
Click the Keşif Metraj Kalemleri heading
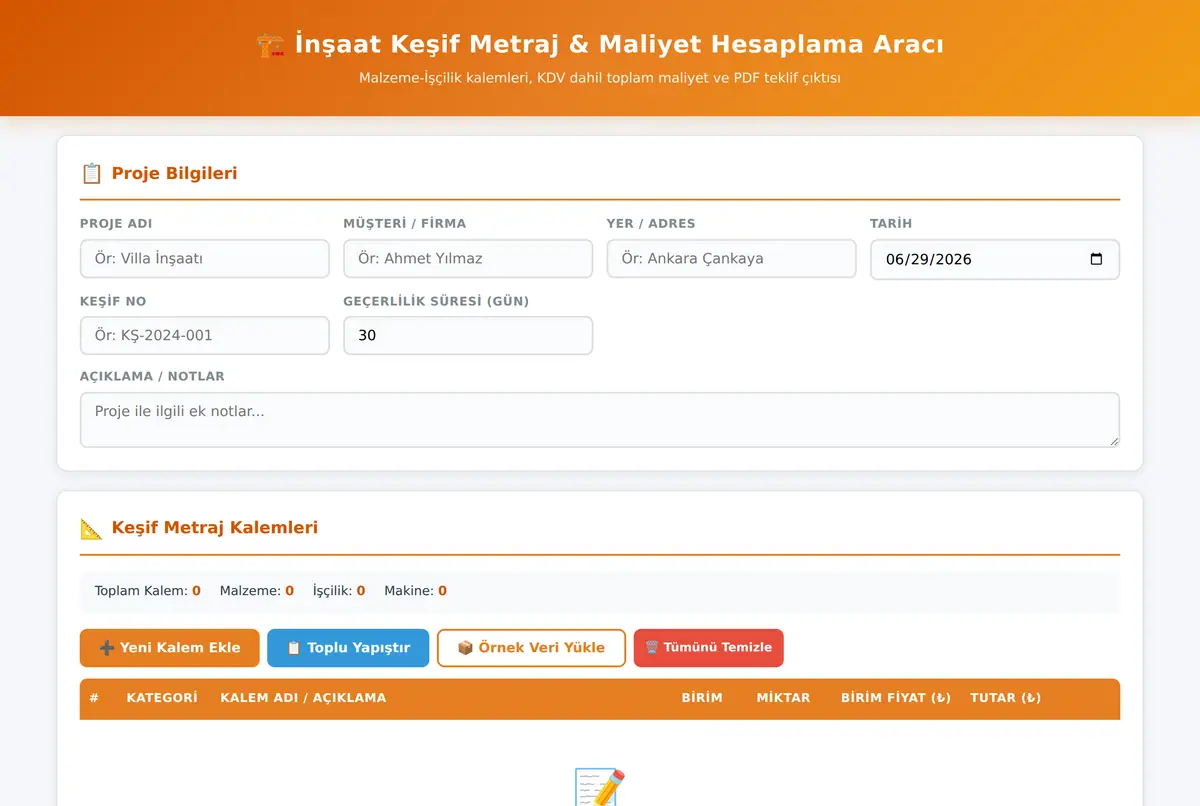215,528
